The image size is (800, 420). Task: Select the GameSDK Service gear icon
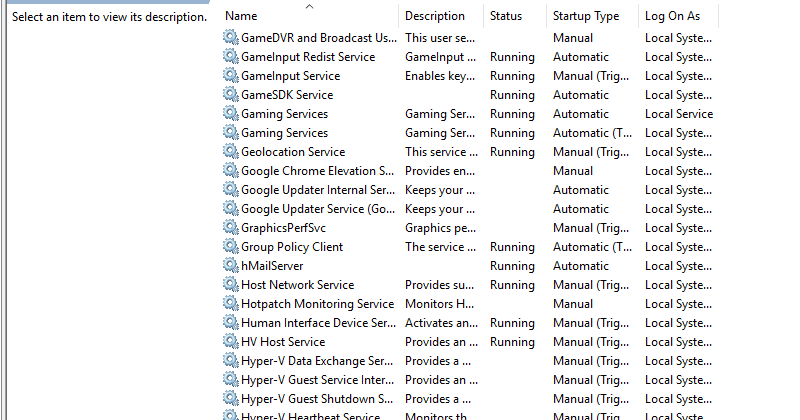[231, 94]
